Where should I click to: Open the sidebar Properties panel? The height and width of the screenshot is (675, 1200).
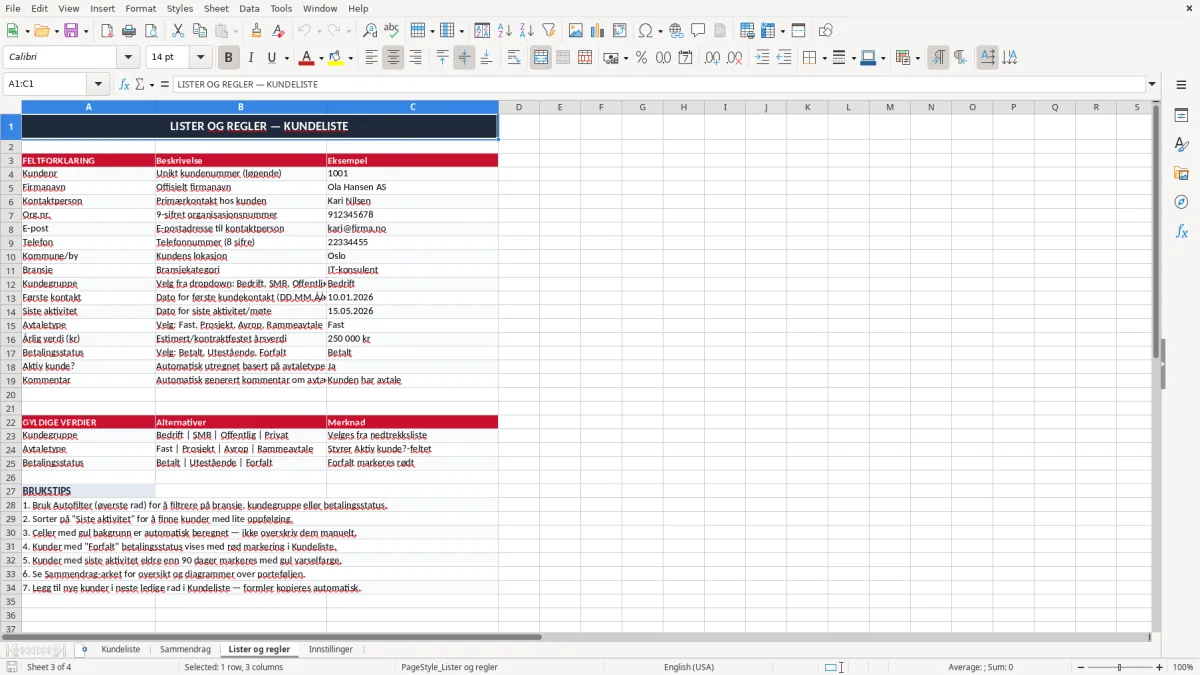click(1181, 116)
